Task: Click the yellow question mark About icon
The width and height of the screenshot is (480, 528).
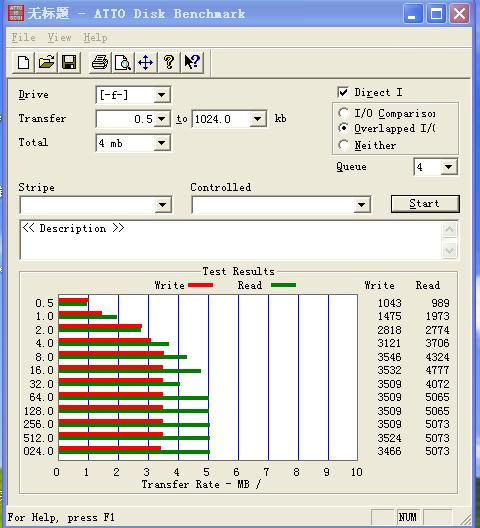Action: 169,63
